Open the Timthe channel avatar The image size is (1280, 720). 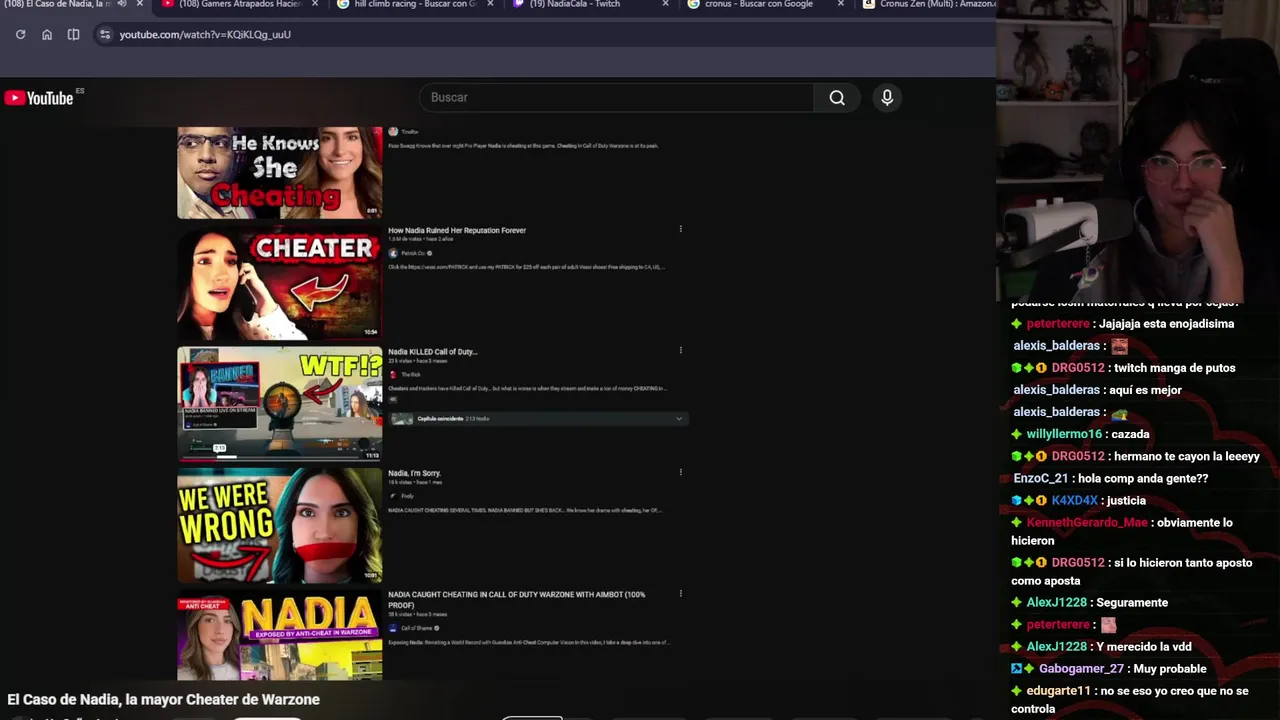(x=393, y=132)
